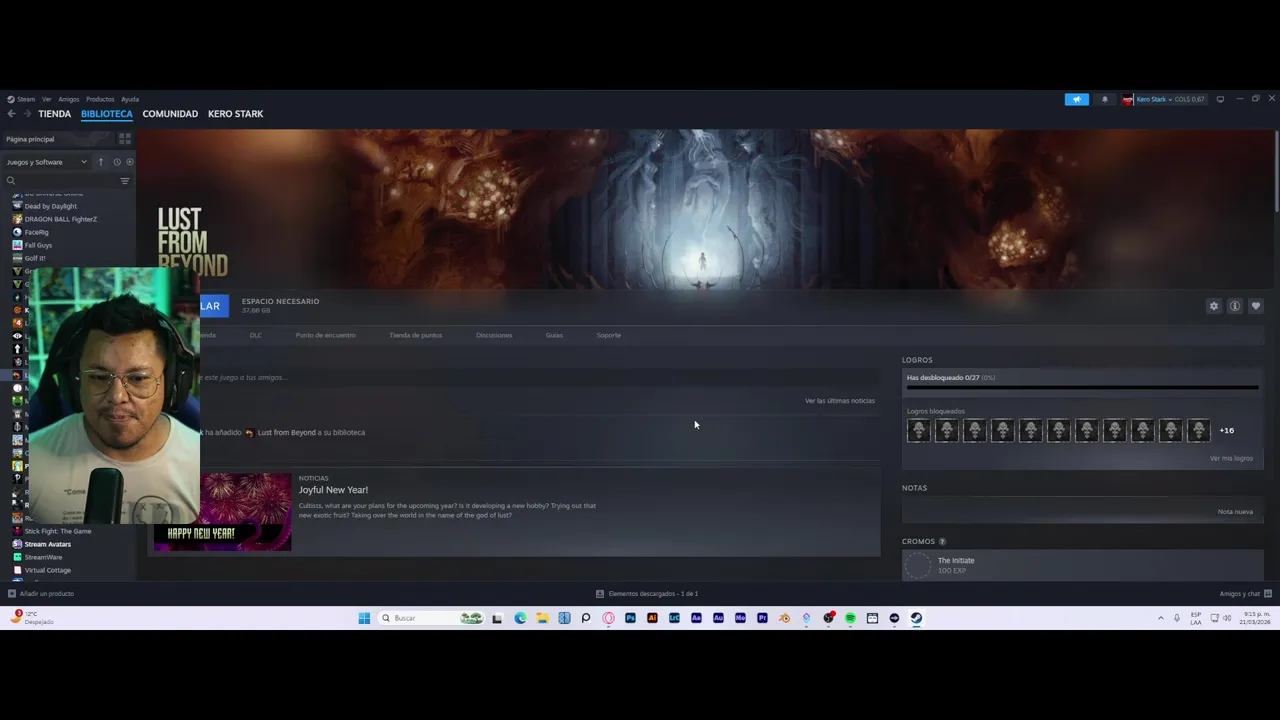Image resolution: width=1280 pixels, height=720 pixels.
Task: Expand Juegos y Software dropdown
Action: point(47,162)
